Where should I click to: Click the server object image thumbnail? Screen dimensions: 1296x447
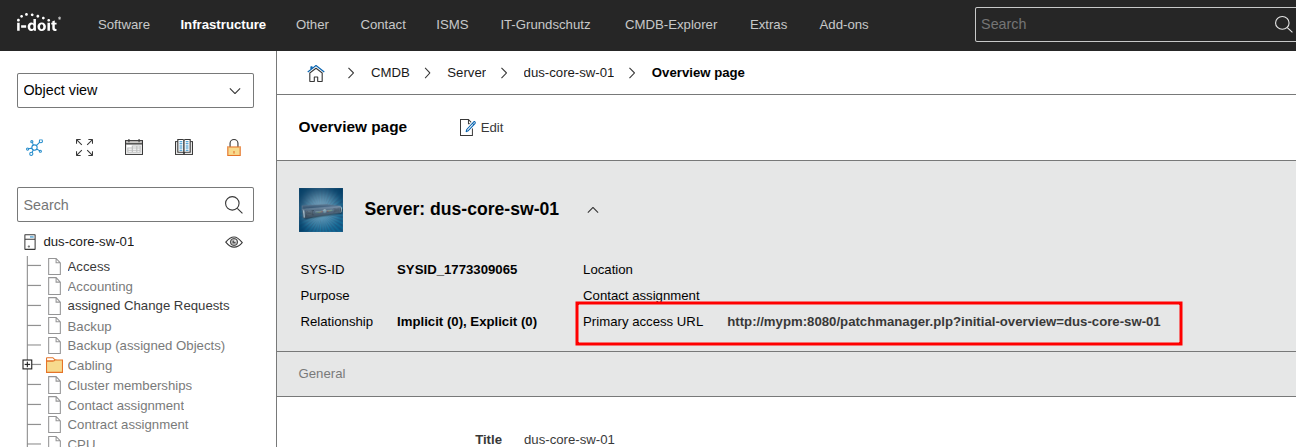pos(321,210)
